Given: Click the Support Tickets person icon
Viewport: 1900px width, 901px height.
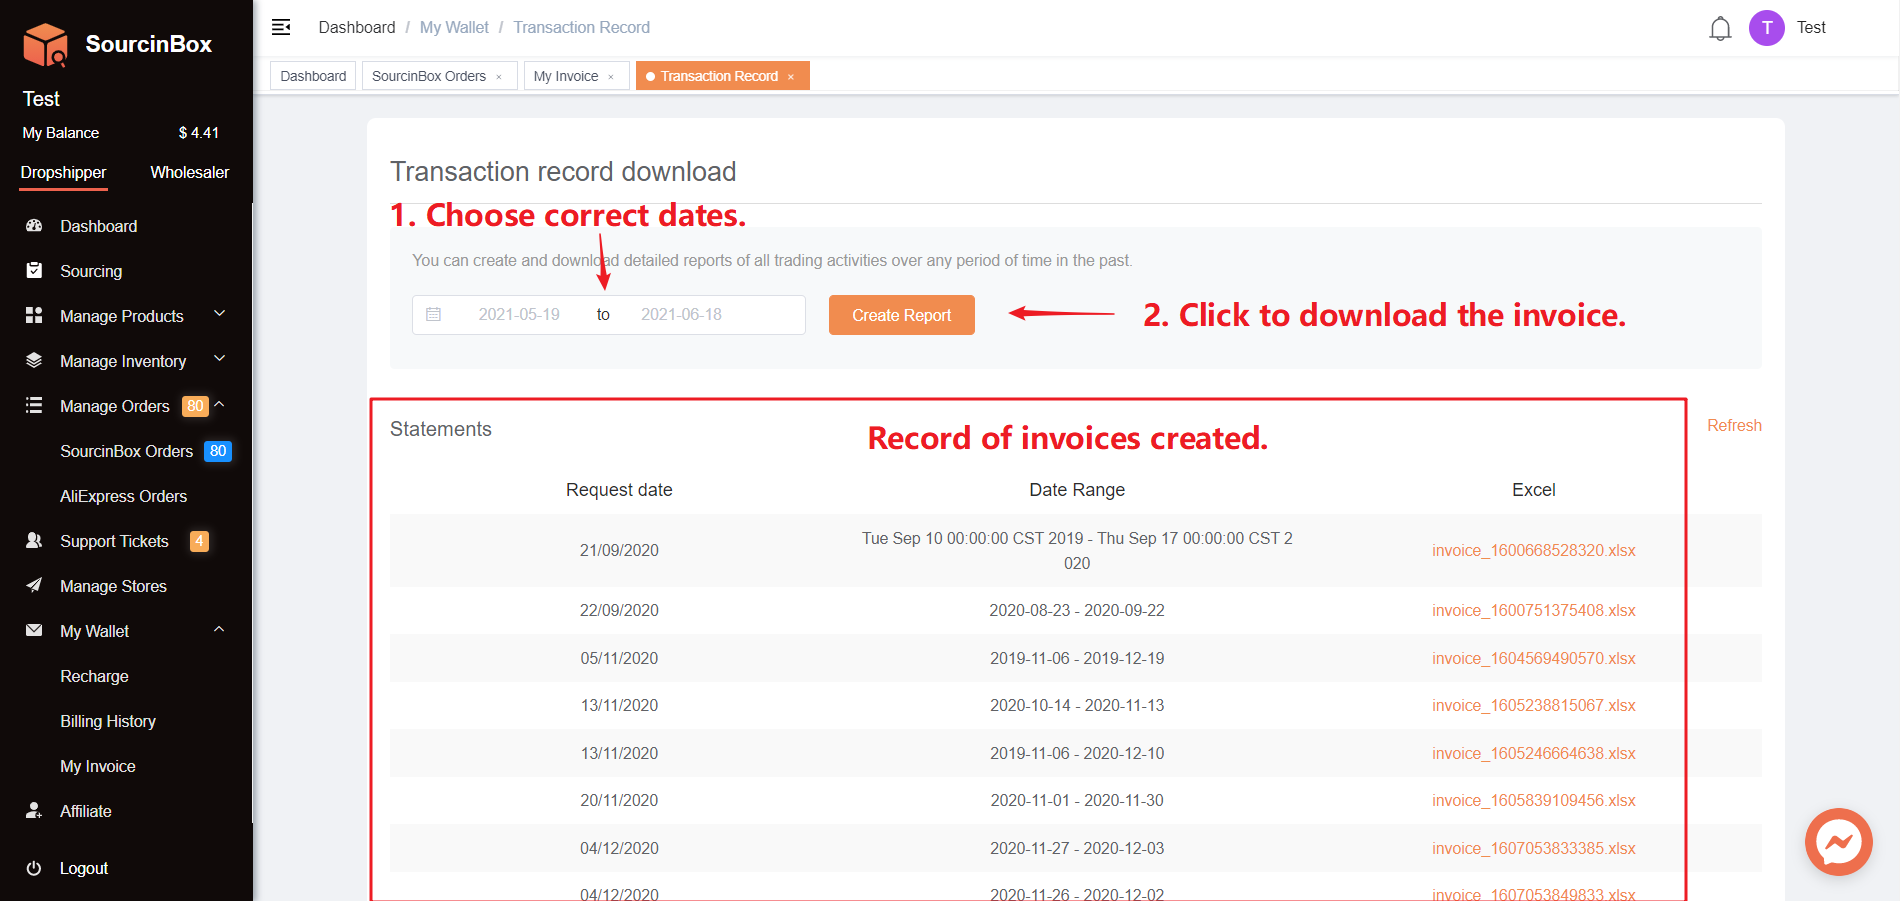Looking at the screenshot, I should (34, 540).
